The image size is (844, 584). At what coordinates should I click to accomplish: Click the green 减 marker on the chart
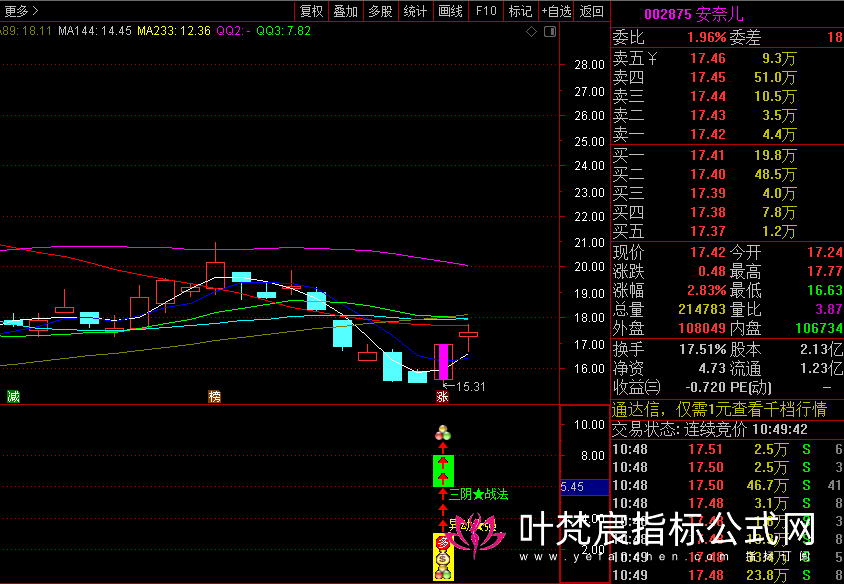point(13,397)
